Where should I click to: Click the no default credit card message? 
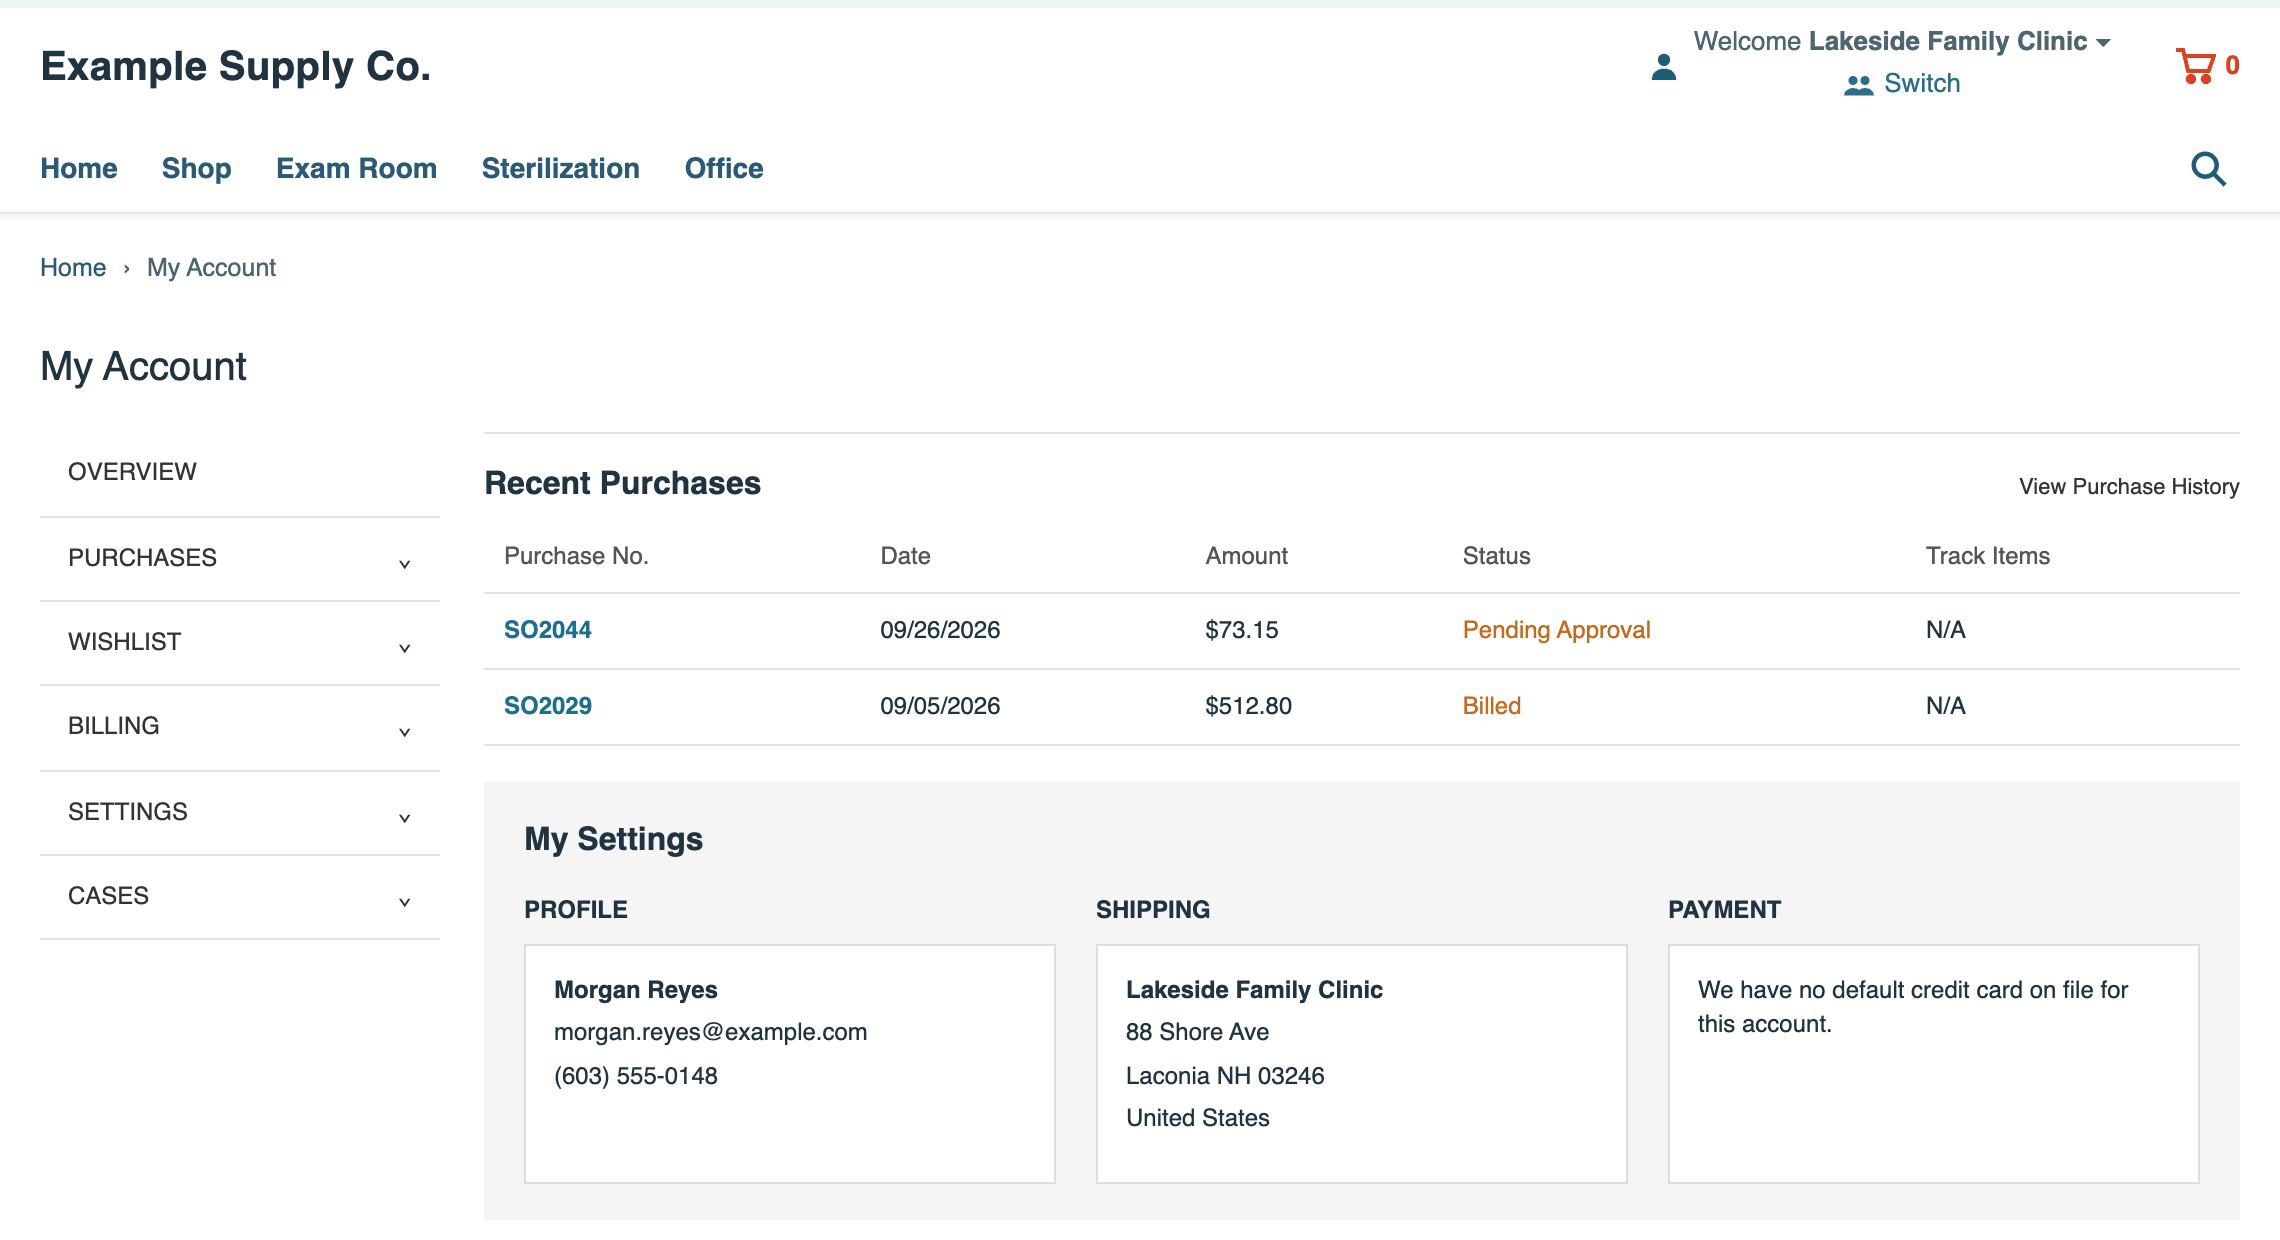1913,1007
